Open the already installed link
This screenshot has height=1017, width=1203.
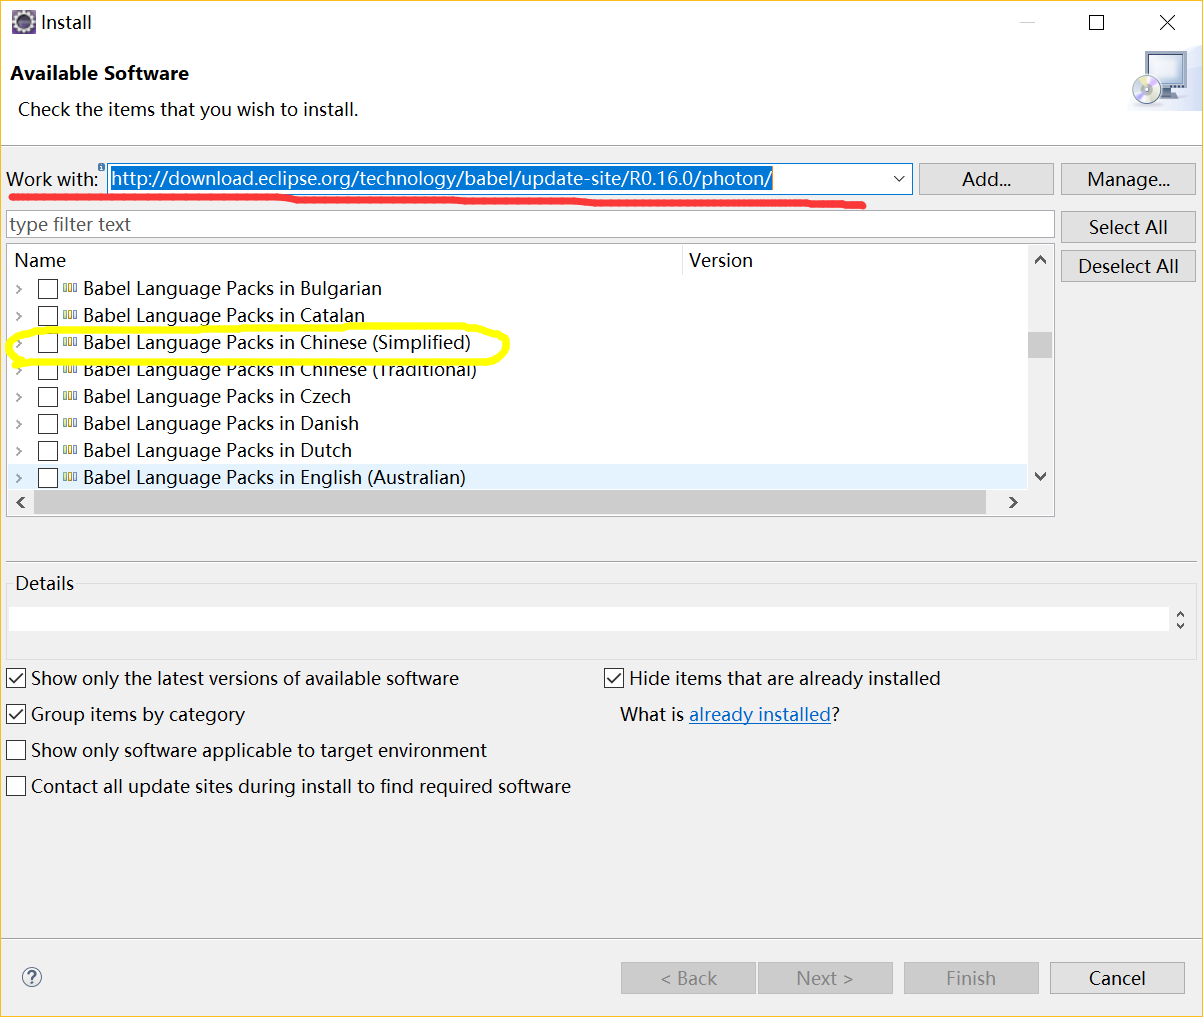[760, 715]
